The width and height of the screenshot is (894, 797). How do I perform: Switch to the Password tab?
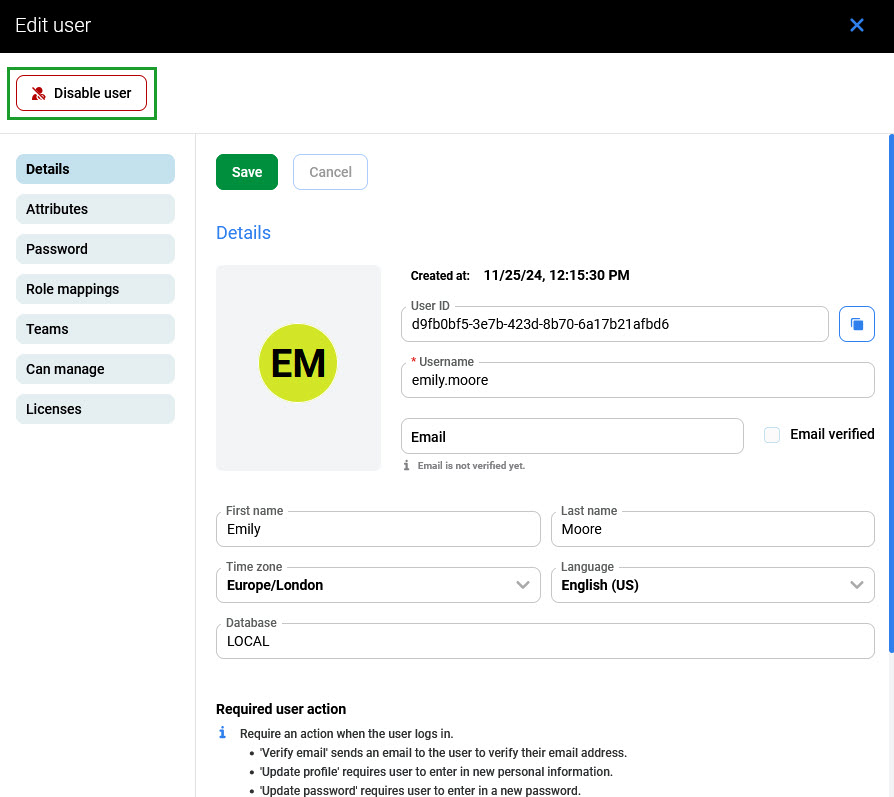coord(95,249)
